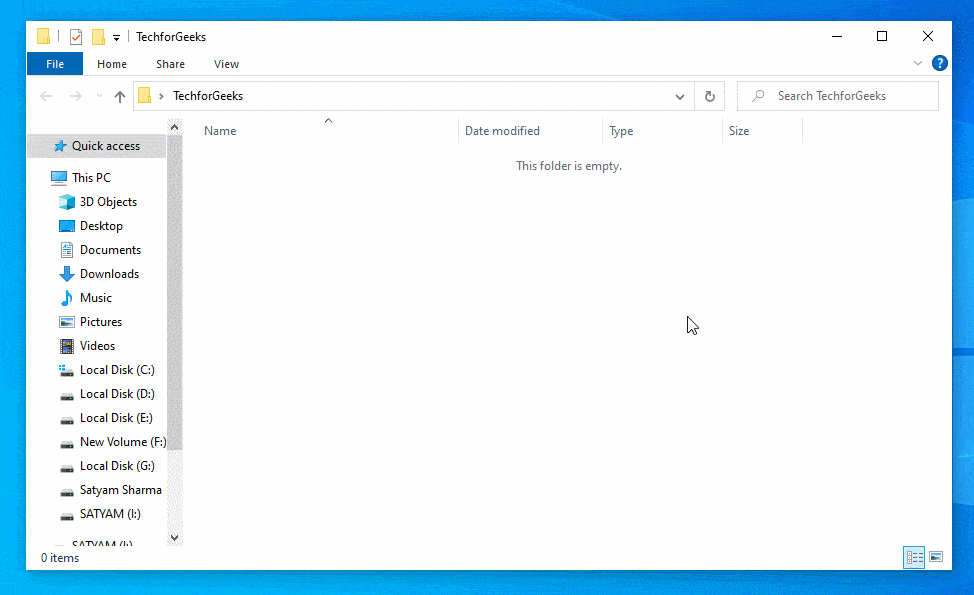Open Music in the navigation pane

point(97,298)
